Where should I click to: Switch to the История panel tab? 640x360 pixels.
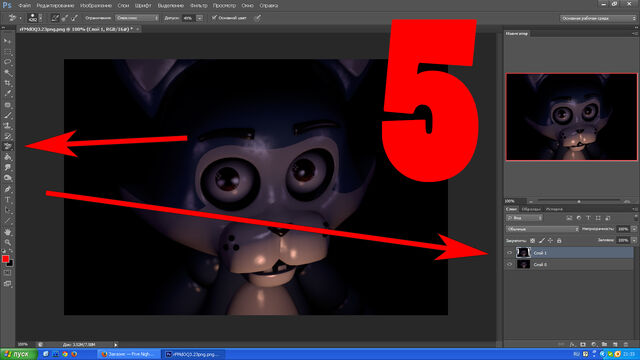pos(554,209)
